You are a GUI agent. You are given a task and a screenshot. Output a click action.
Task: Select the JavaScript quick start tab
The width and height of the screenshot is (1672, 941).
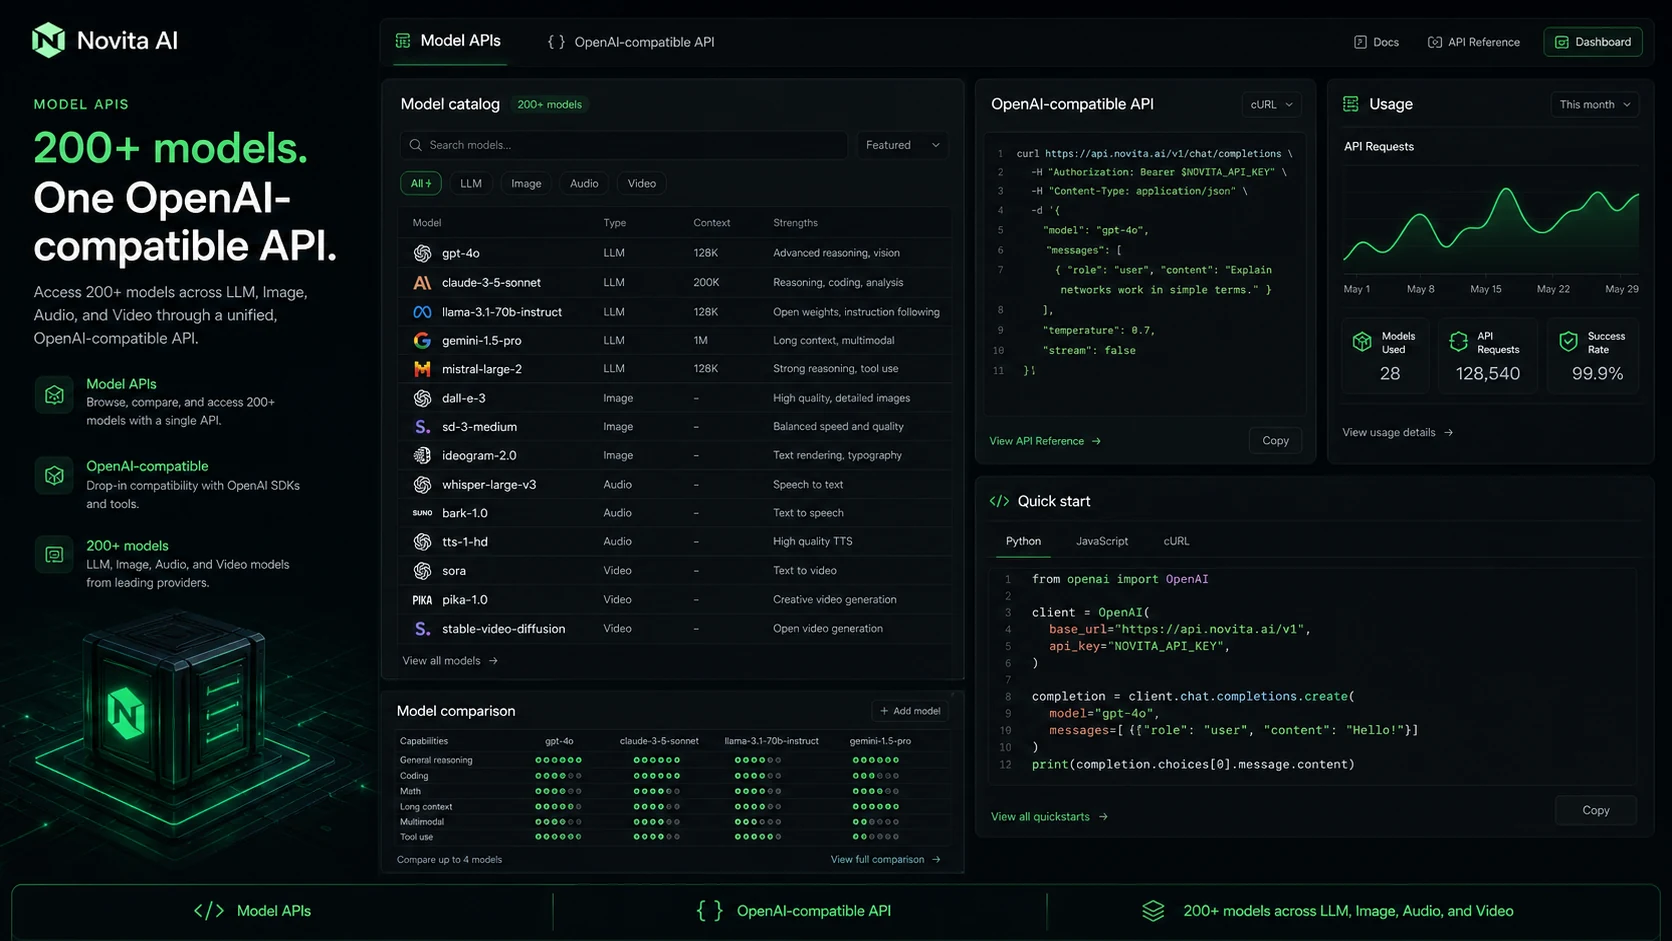[x=1102, y=541]
